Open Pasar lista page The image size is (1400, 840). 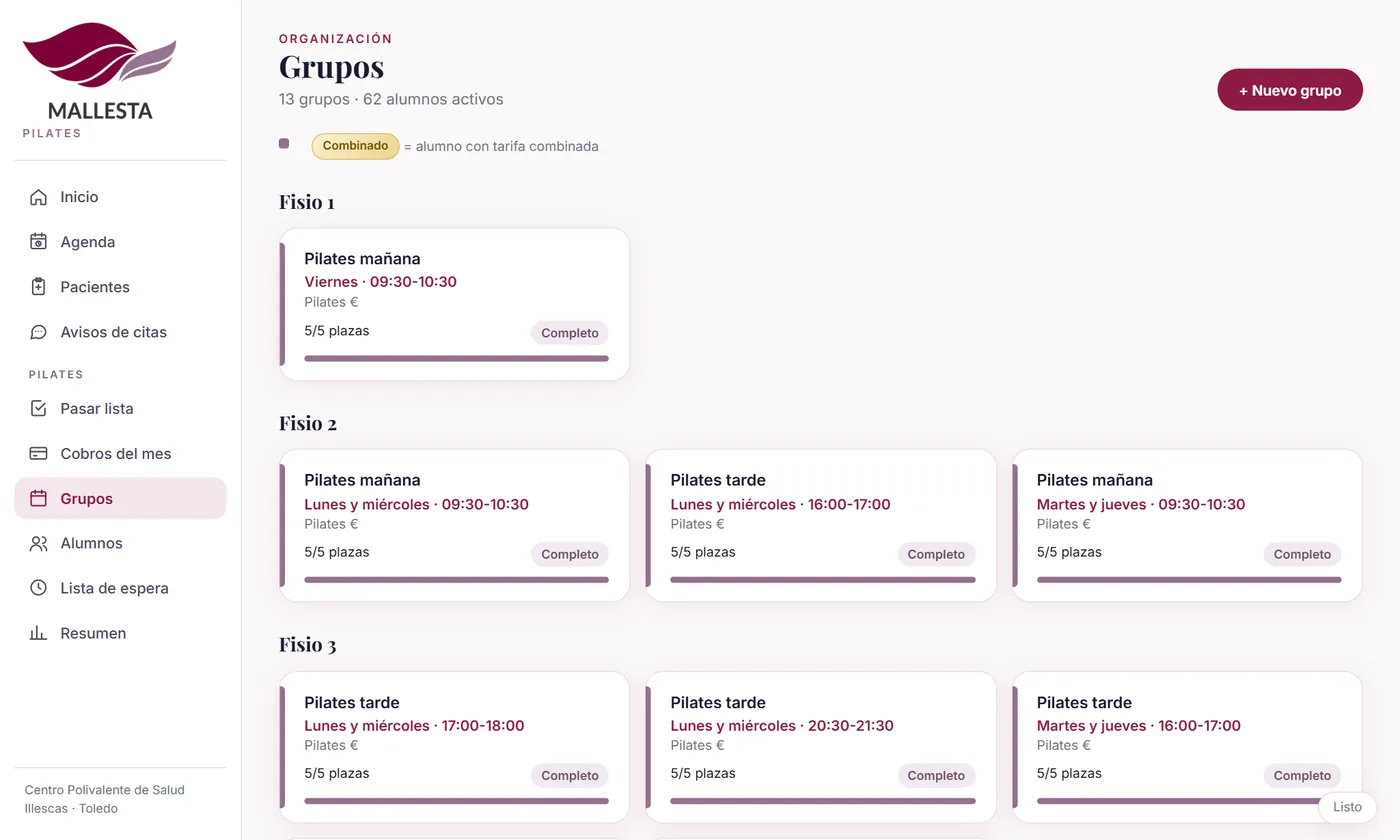pyautogui.click(x=120, y=408)
